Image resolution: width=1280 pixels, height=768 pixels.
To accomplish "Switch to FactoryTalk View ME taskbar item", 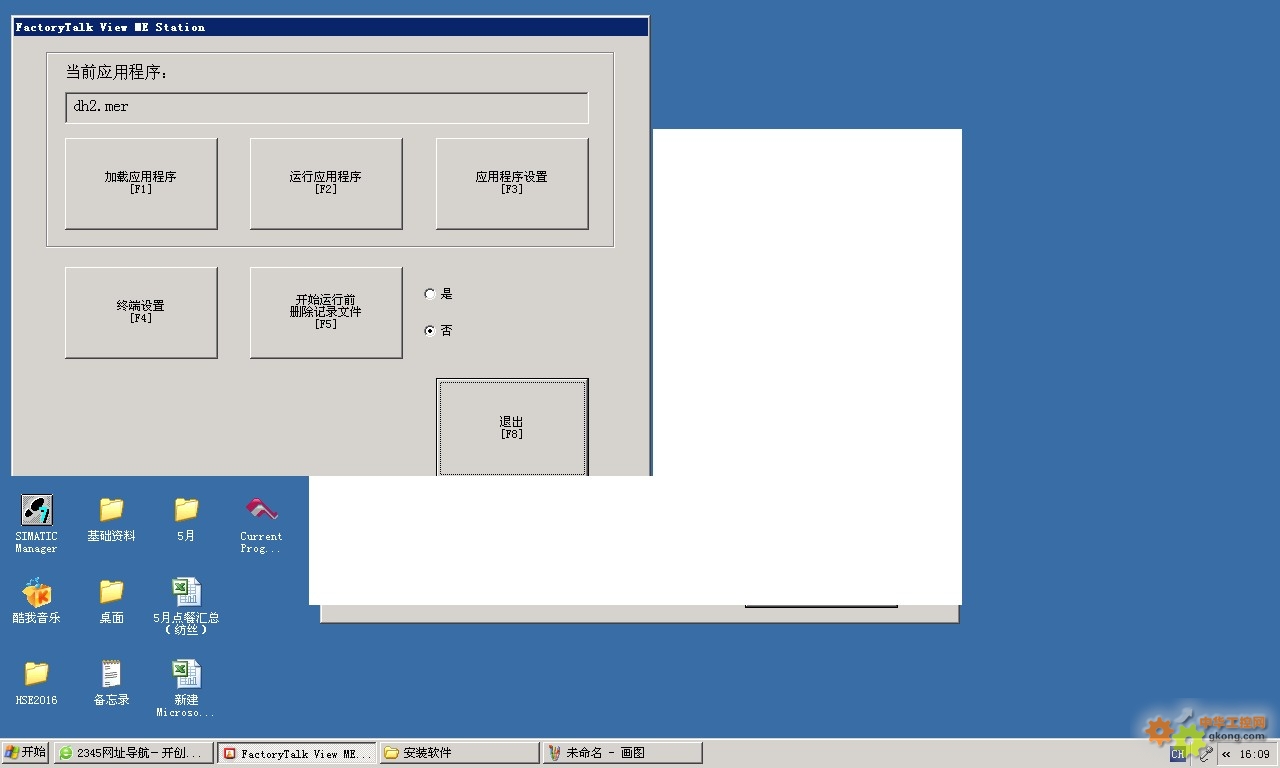I will tap(297, 753).
